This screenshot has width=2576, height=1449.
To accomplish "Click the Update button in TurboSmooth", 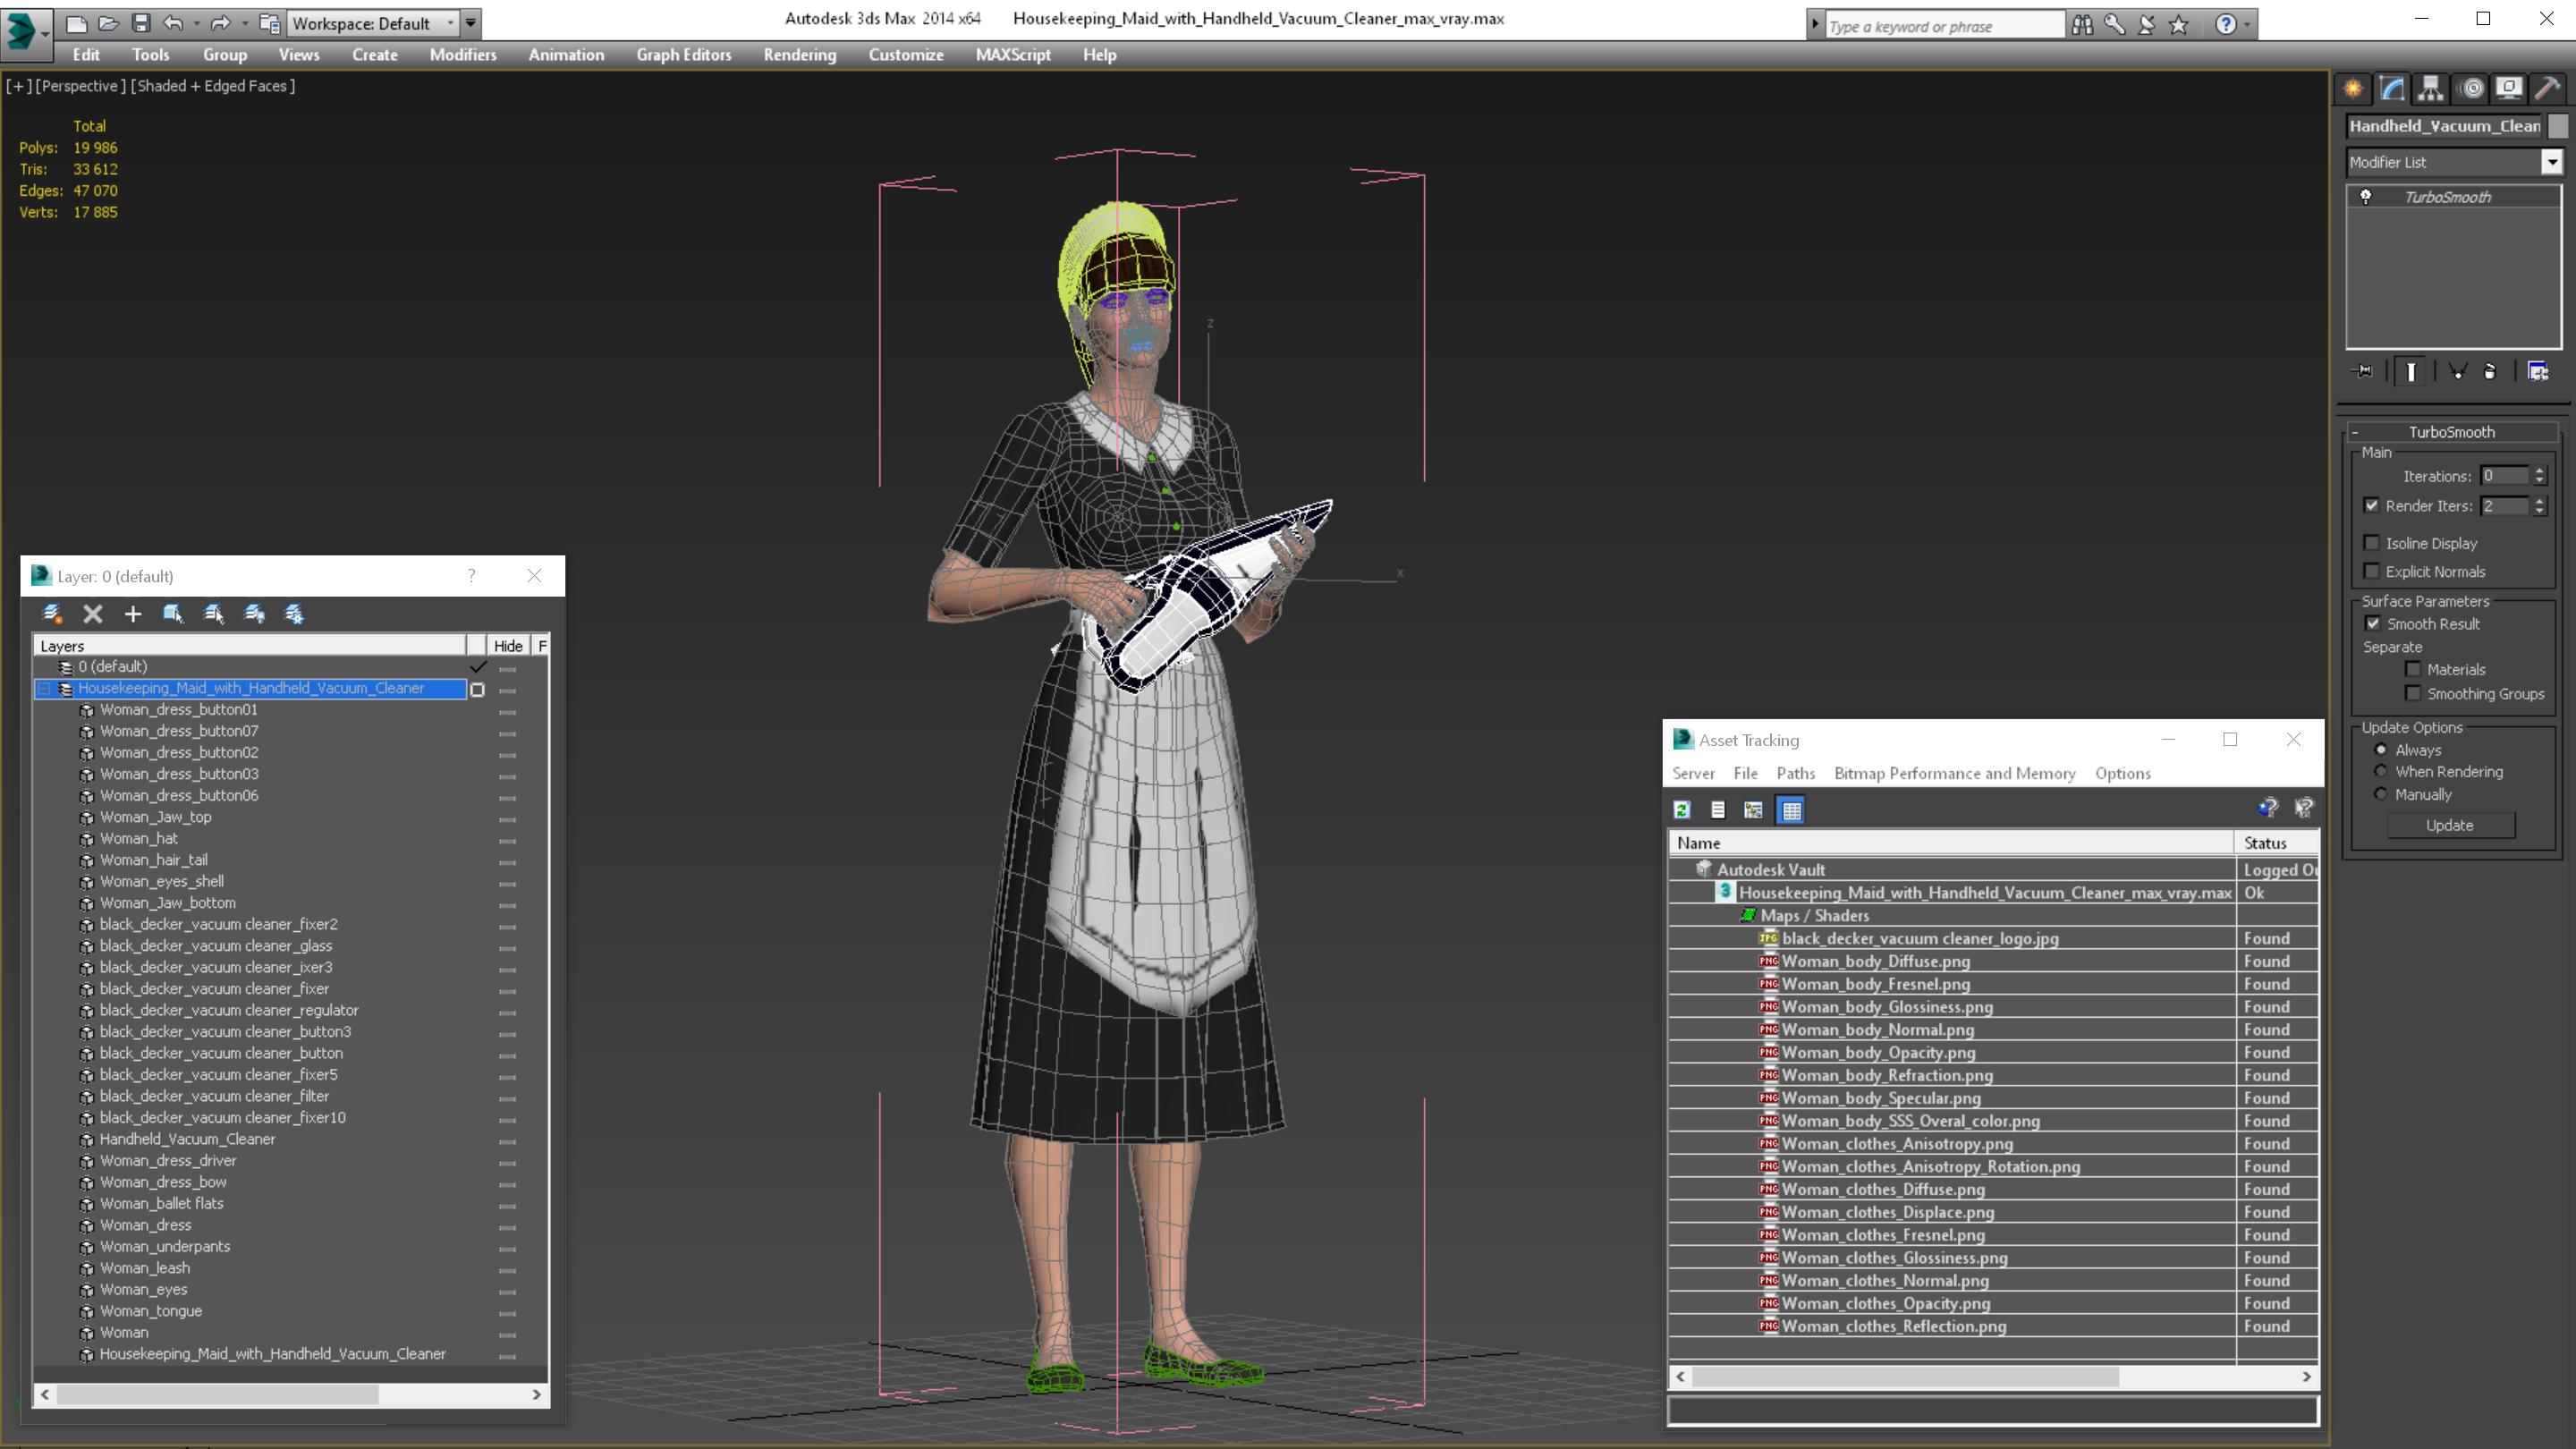I will (2449, 825).
